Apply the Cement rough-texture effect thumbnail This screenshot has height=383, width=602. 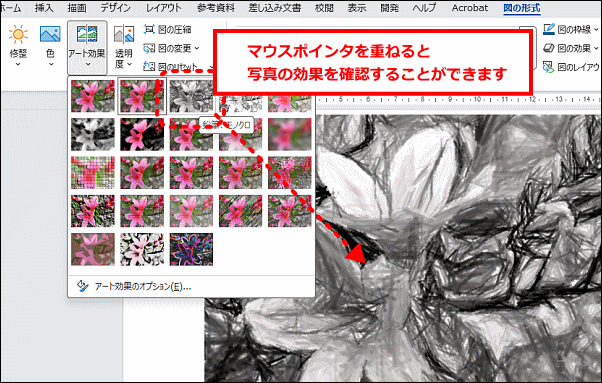click(x=93, y=211)
